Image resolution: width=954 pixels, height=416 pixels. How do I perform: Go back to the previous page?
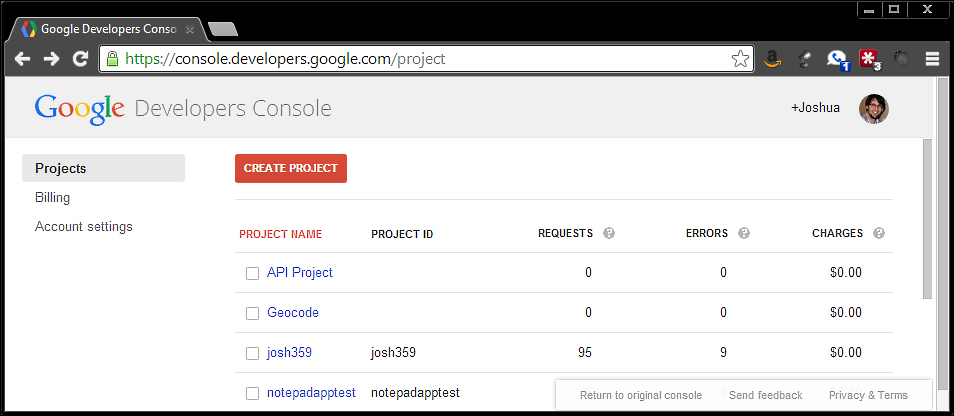pyautogui.click(x=22, y=59)
